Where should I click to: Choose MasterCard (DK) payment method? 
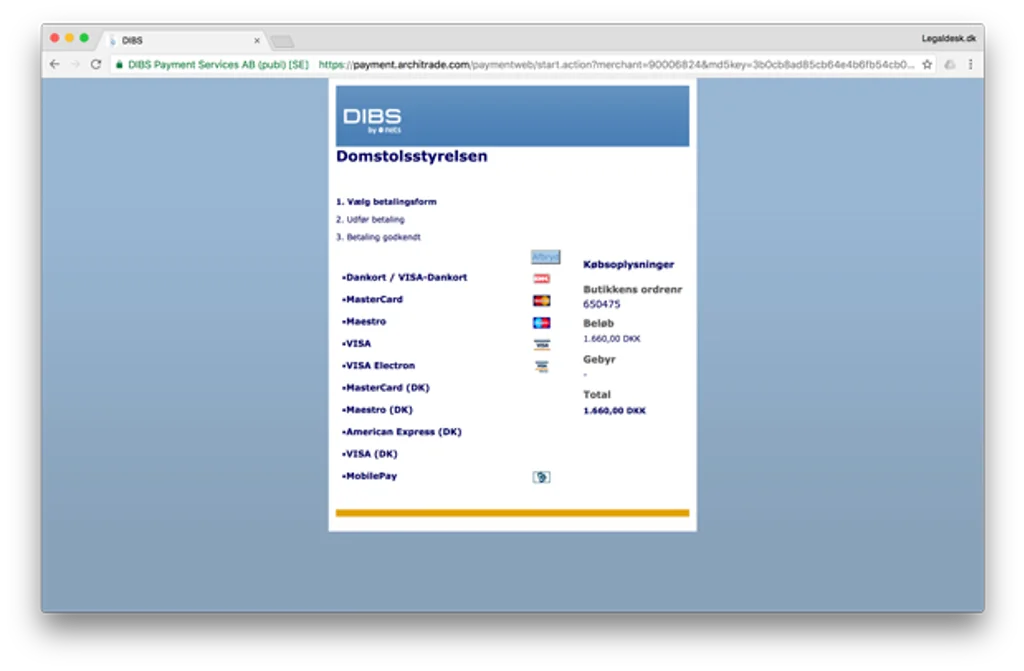(x=386, y=387)
